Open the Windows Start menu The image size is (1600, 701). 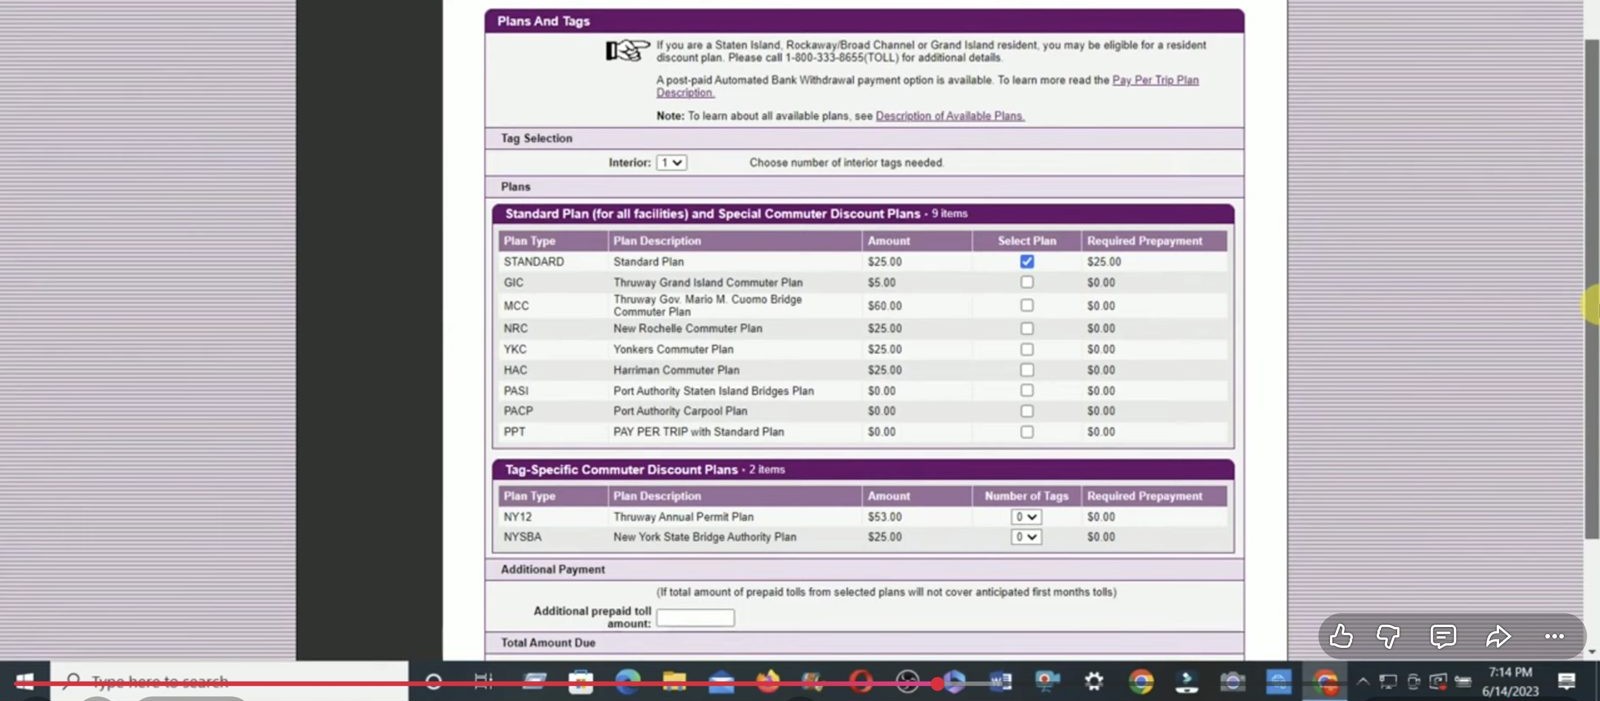click(25, 682)
